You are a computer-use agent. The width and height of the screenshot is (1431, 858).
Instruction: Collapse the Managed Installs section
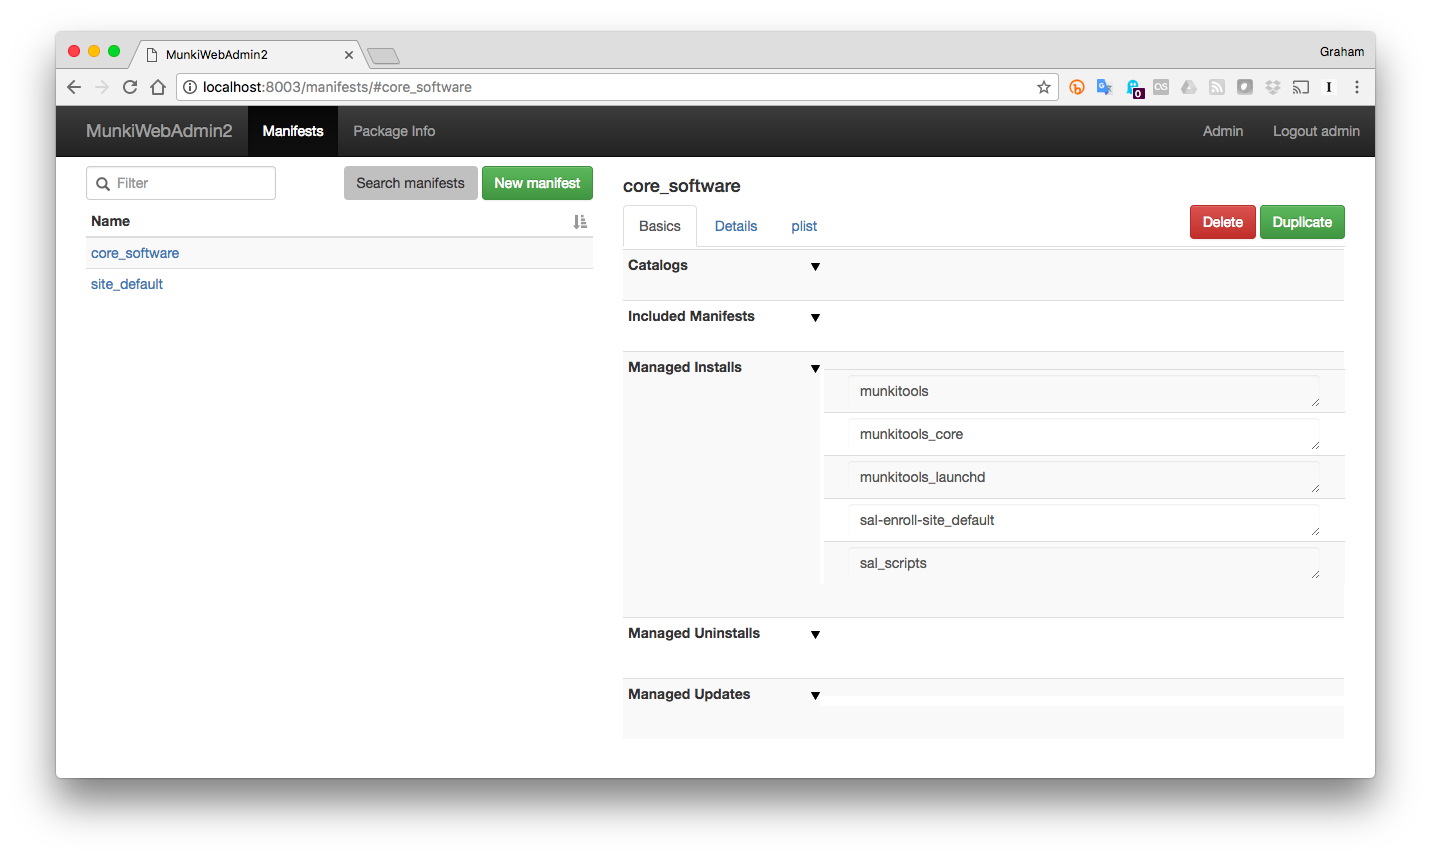click(816, 369)
